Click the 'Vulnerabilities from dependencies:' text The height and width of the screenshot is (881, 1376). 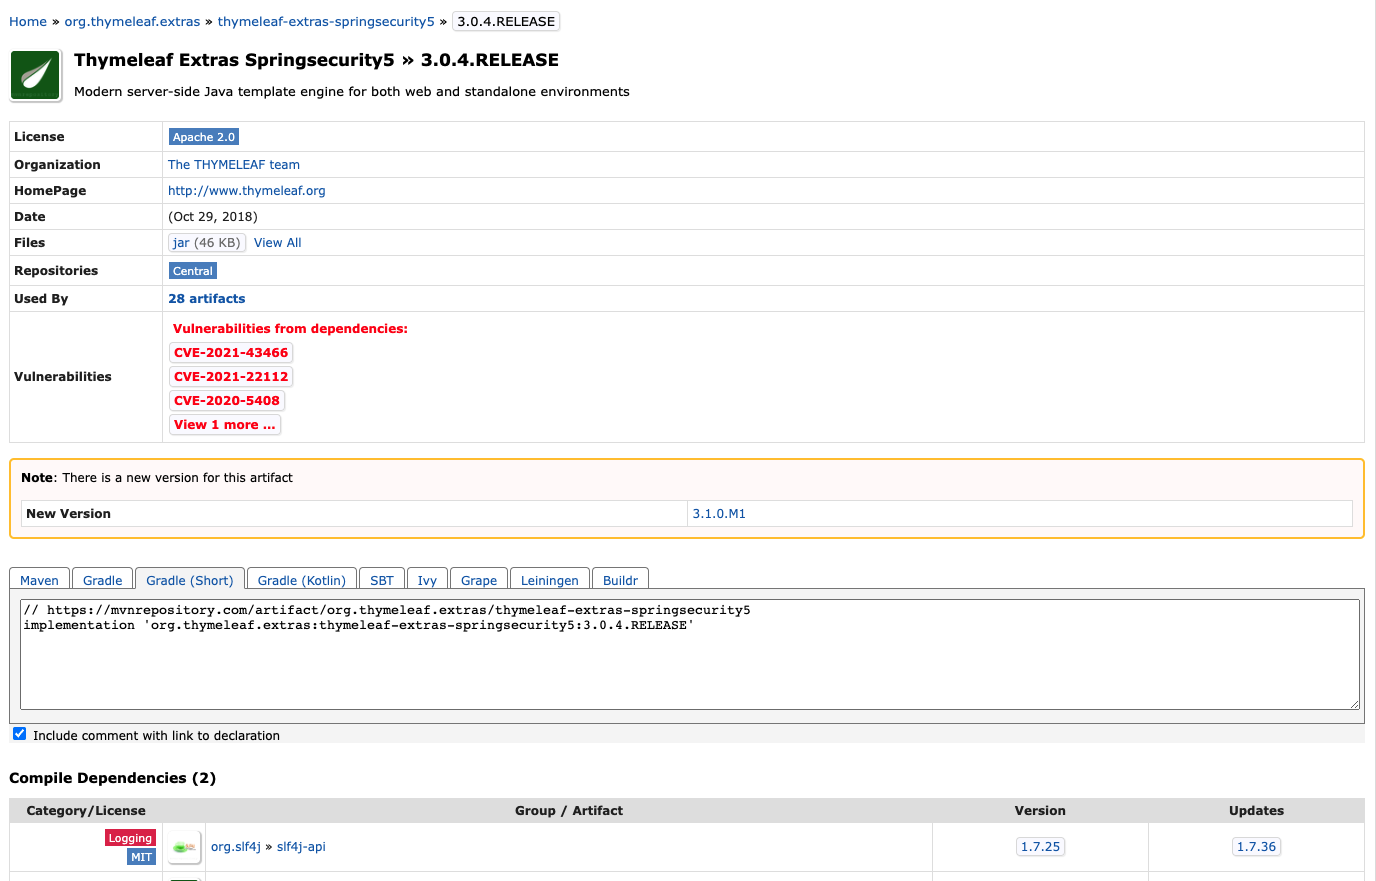click(x=290, y=329)
